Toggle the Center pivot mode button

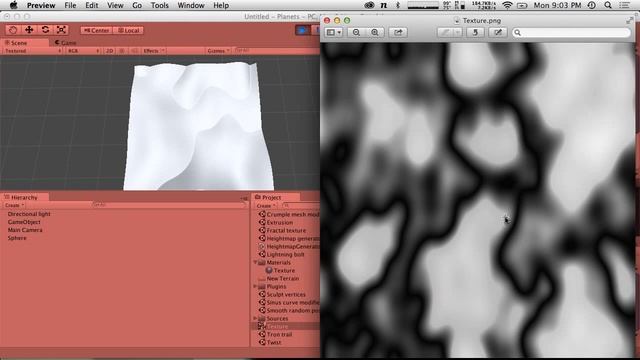pos(96,30)
